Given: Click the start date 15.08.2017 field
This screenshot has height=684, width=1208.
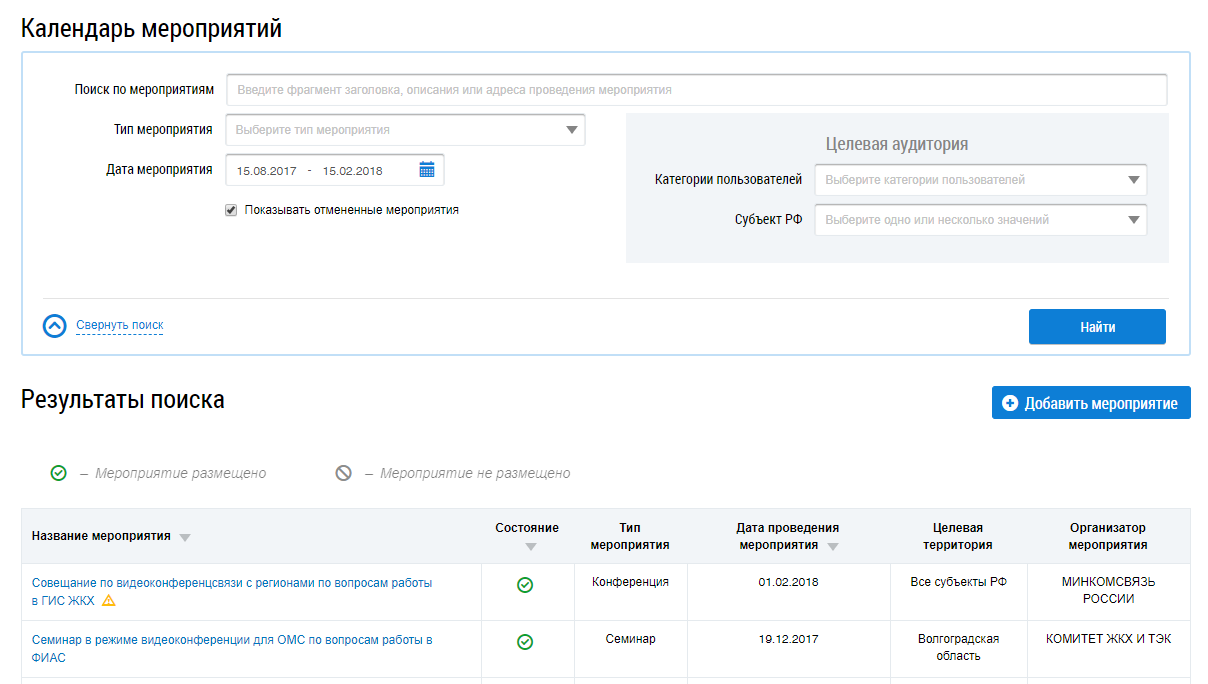Looking at the screenshot, I should 267,171.
